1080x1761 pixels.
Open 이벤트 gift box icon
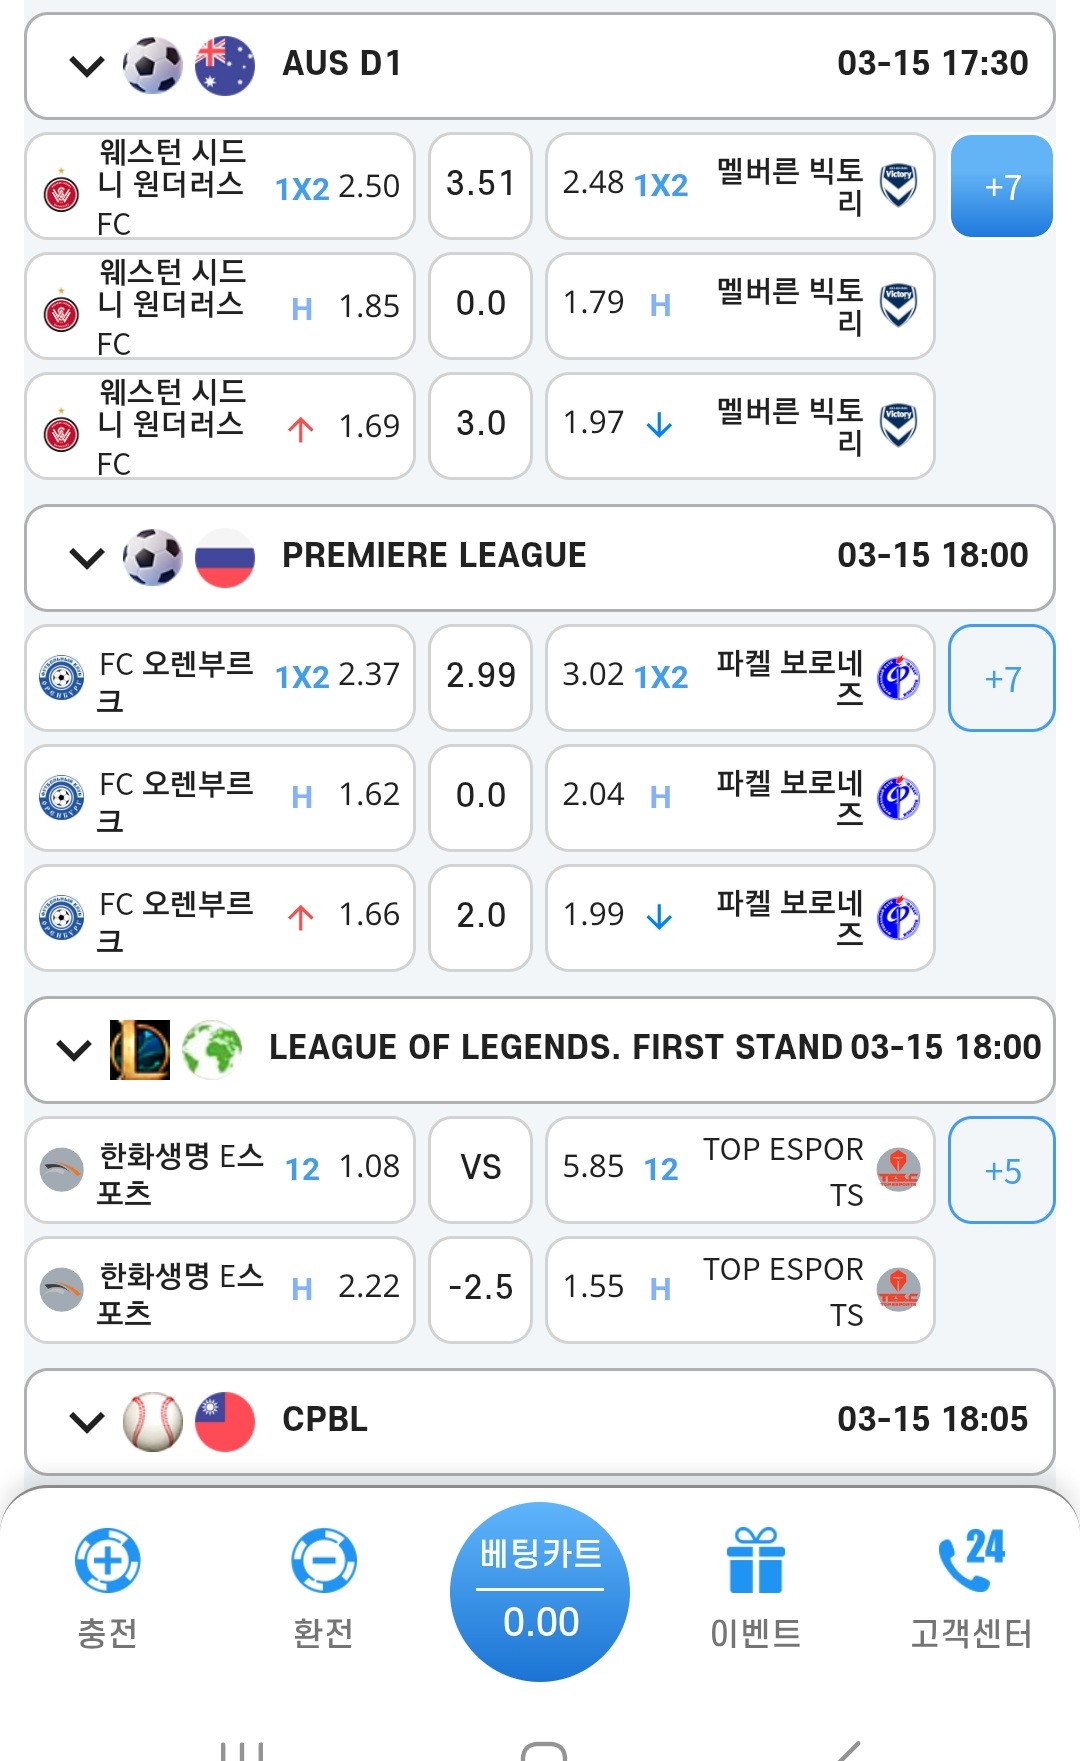(755, 1560)
